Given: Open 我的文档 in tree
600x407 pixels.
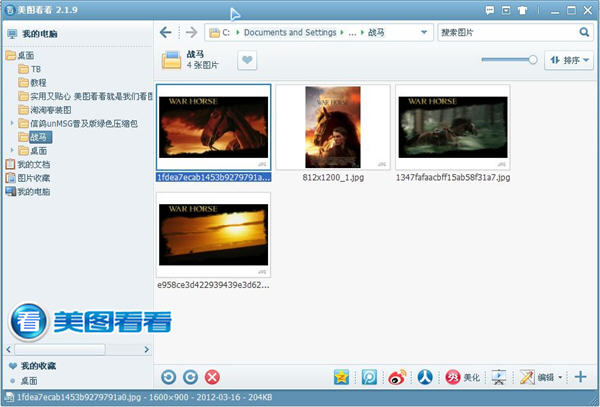Looking at the screenshot, I should click(x=28, y=164).
